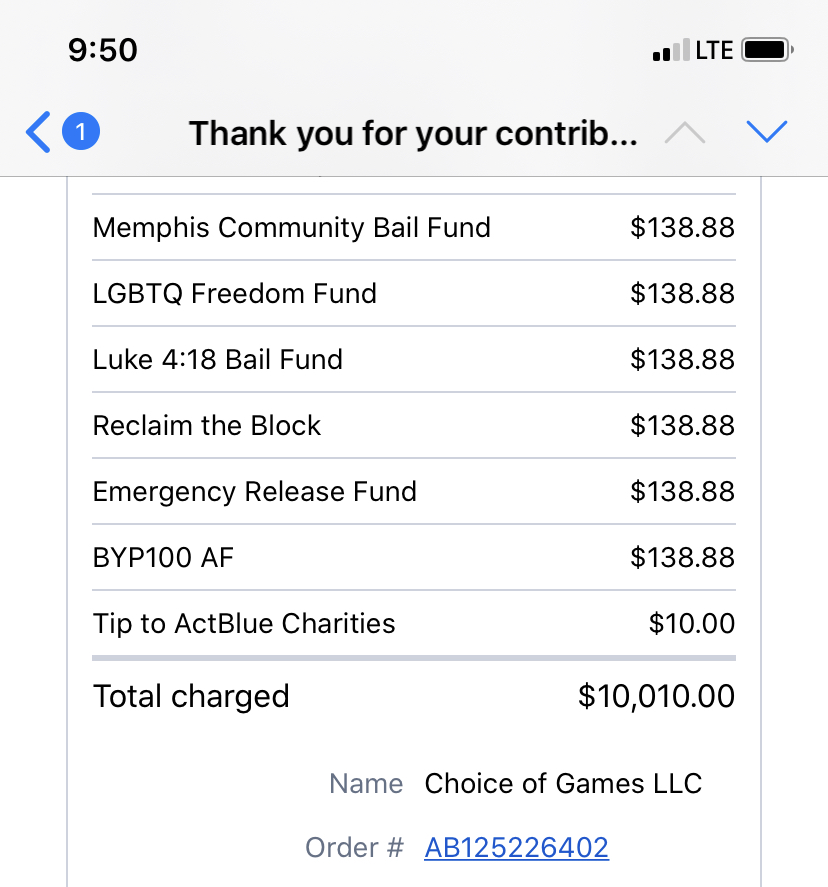
Task: Open order number AB125226402 link
Action: coord(516,848)
